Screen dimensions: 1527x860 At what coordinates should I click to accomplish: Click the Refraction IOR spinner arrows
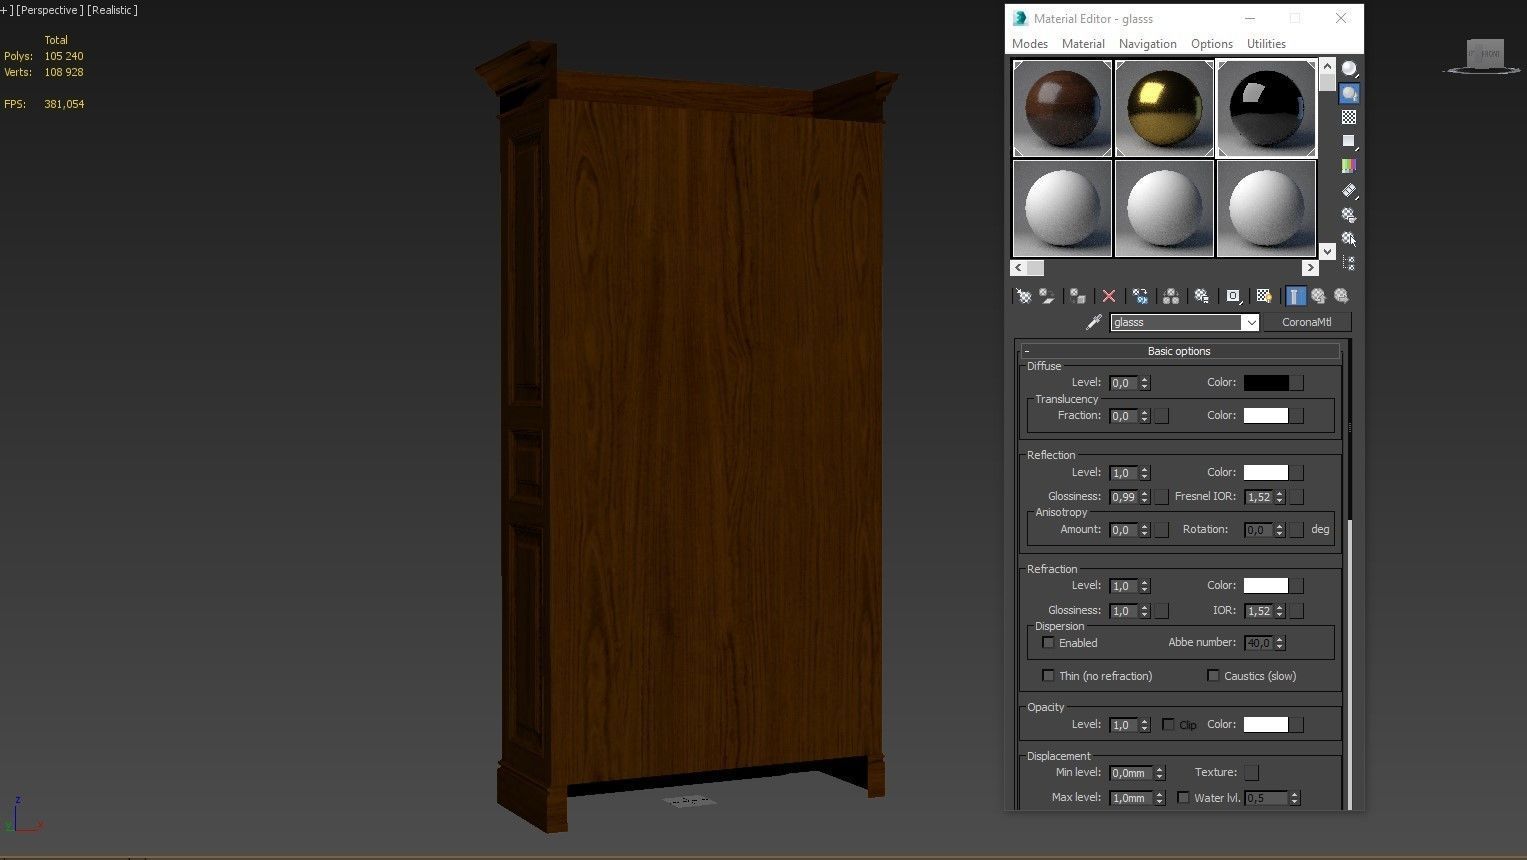(1279, 611)
